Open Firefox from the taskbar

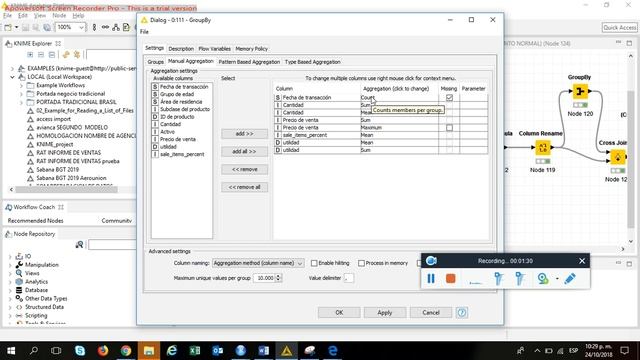point(103,351)
